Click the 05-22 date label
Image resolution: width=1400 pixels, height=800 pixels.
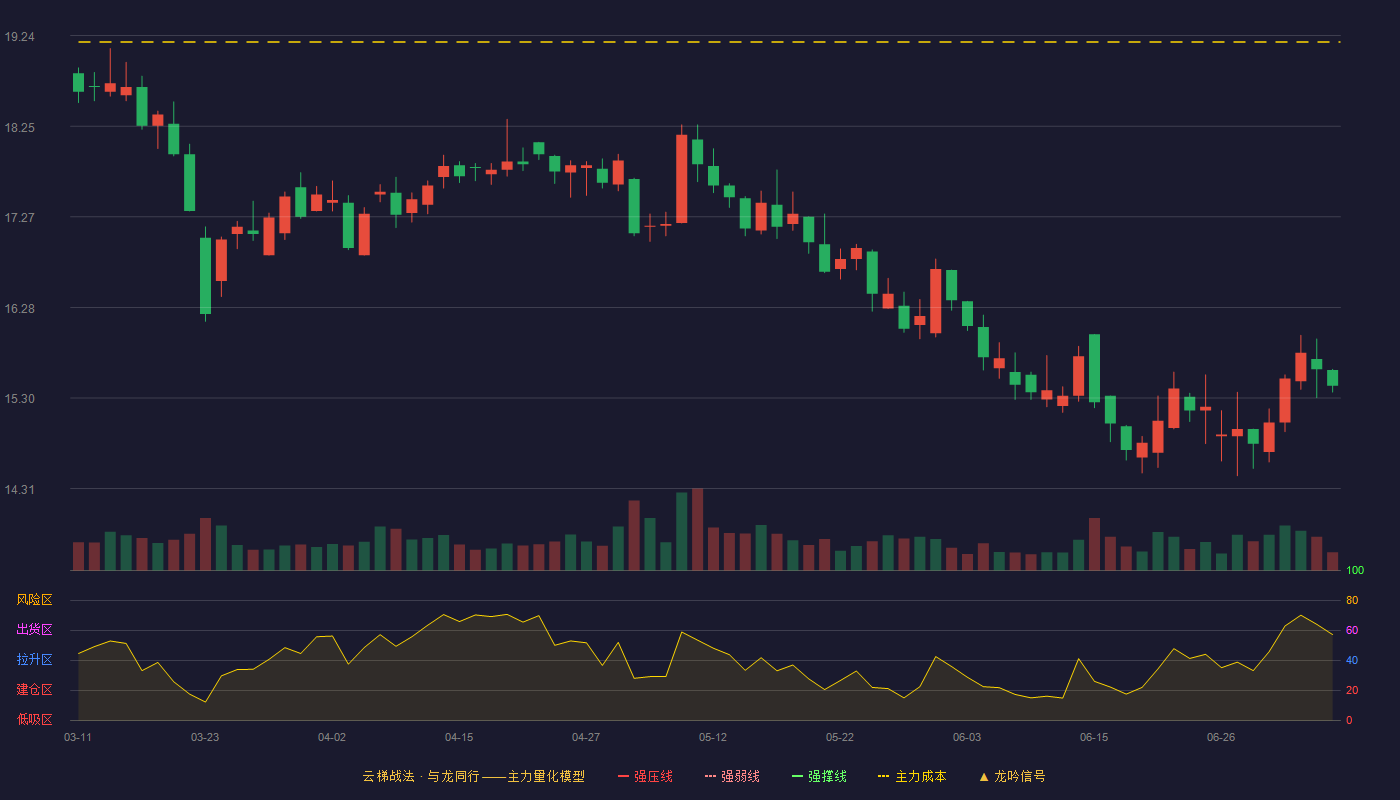(840, 737)
